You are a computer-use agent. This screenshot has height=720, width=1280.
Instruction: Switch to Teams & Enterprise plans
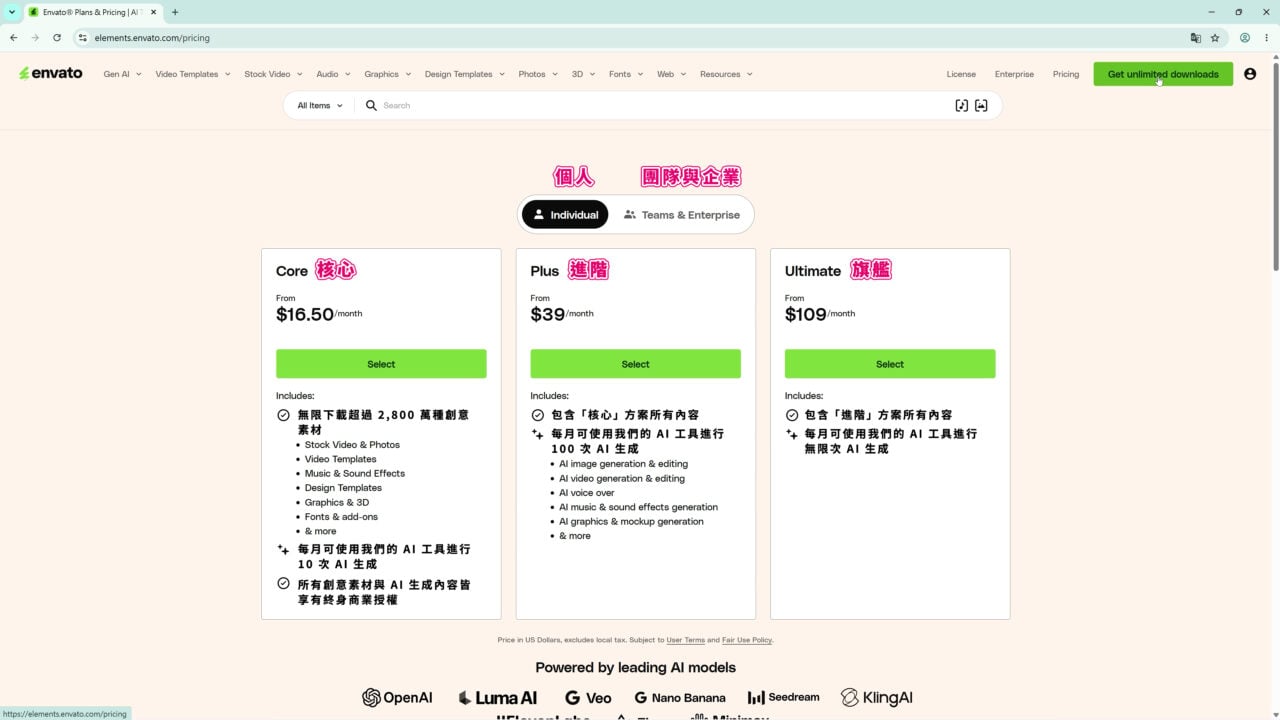(681, 214)
